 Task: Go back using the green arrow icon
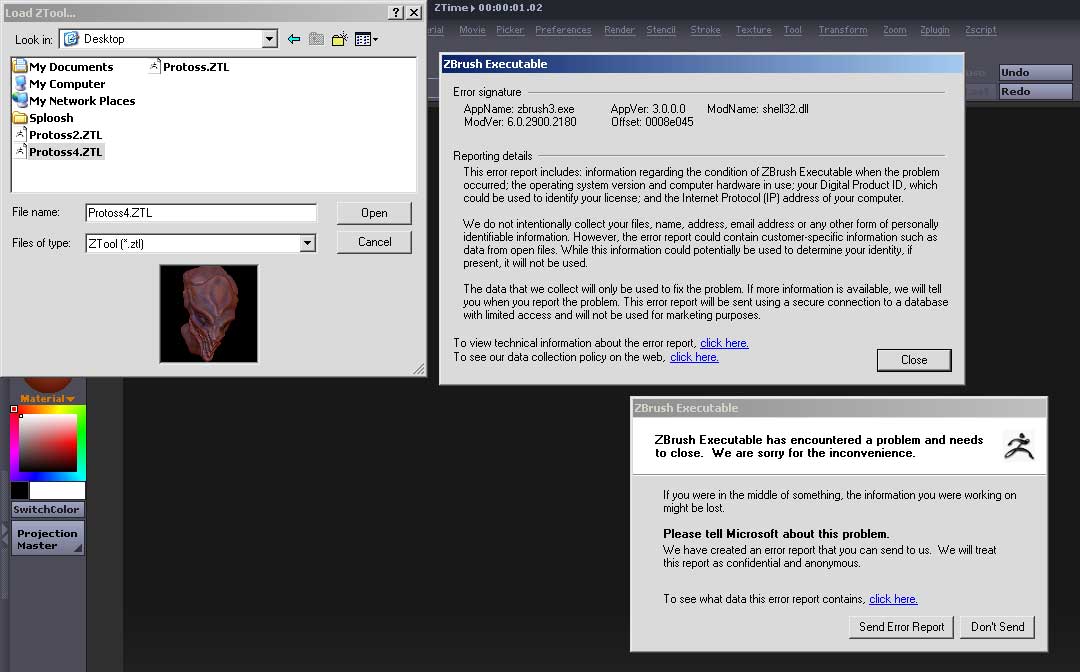294,39
